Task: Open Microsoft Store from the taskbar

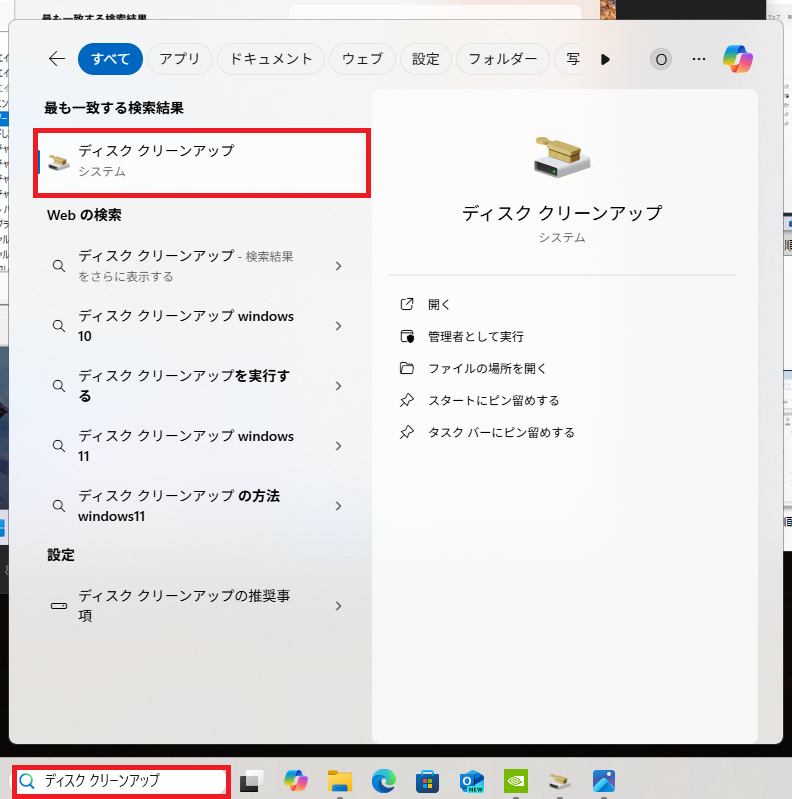Action: (428, 781)
